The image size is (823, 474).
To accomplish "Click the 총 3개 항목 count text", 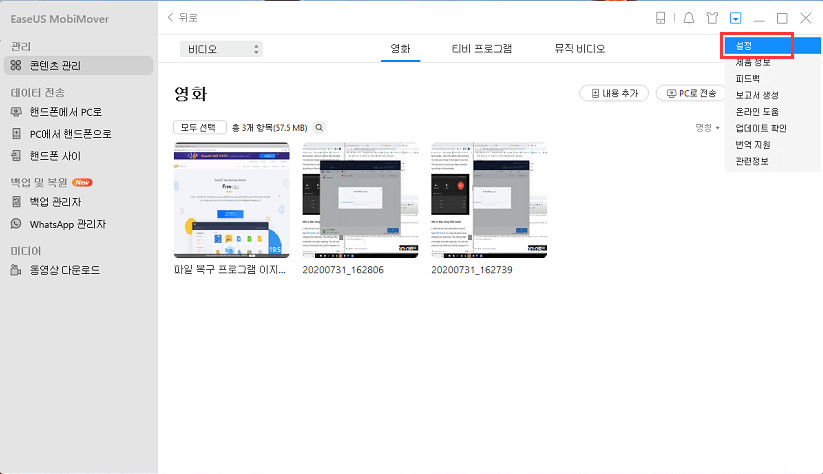I will [x=269, y=128].
